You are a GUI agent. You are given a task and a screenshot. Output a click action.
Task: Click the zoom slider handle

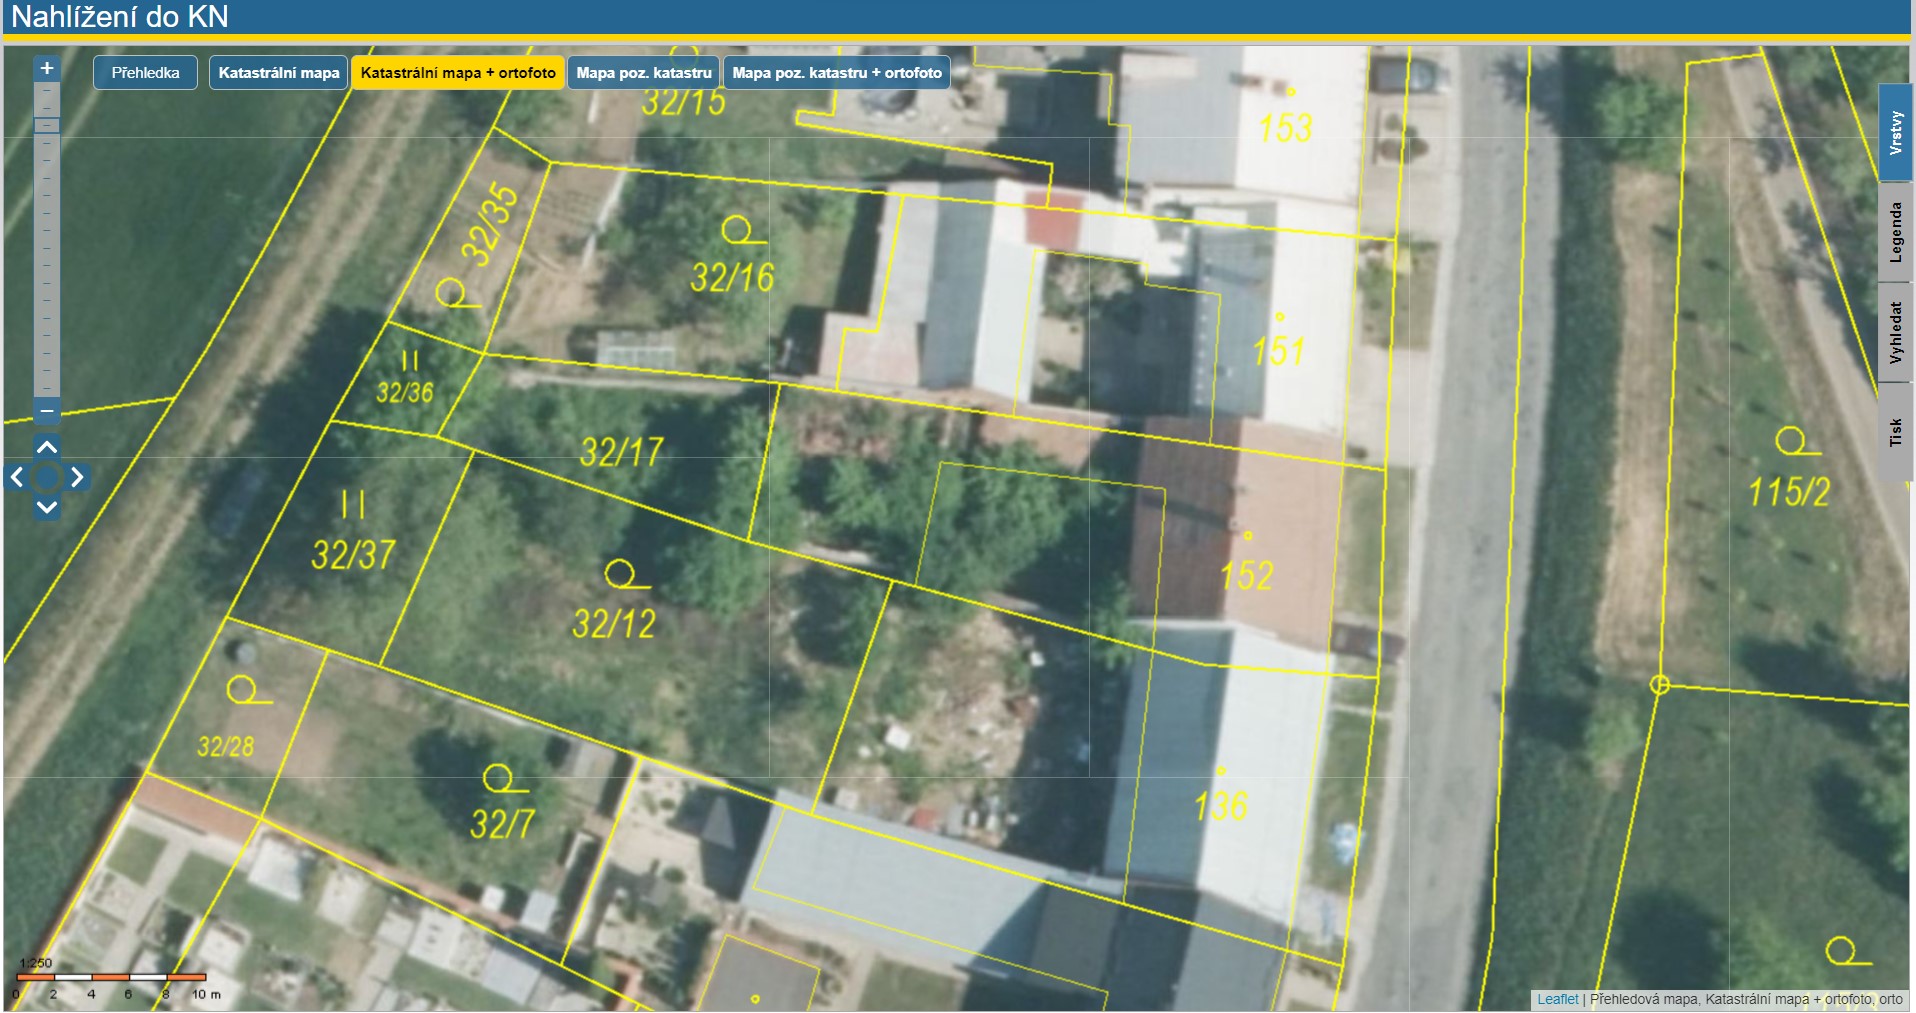(x=47, y=125)
